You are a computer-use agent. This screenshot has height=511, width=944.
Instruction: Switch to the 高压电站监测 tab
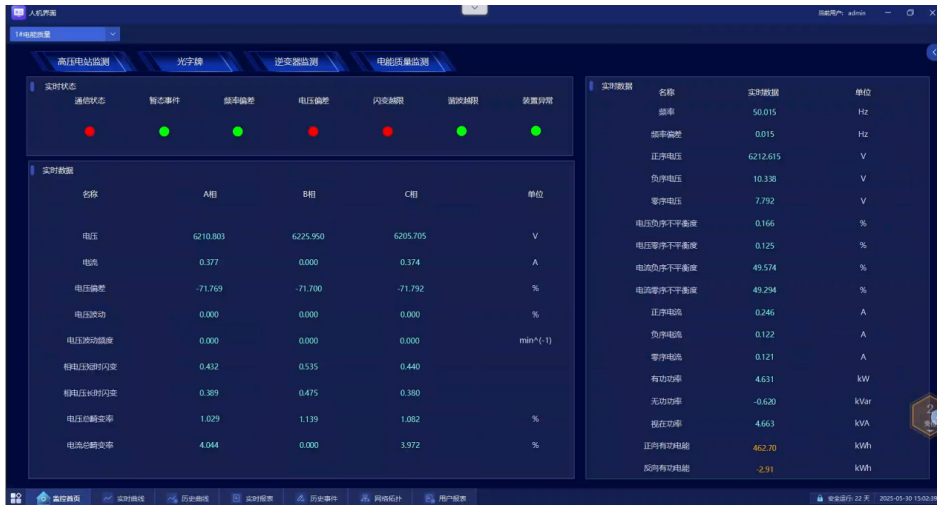point(83,62)
